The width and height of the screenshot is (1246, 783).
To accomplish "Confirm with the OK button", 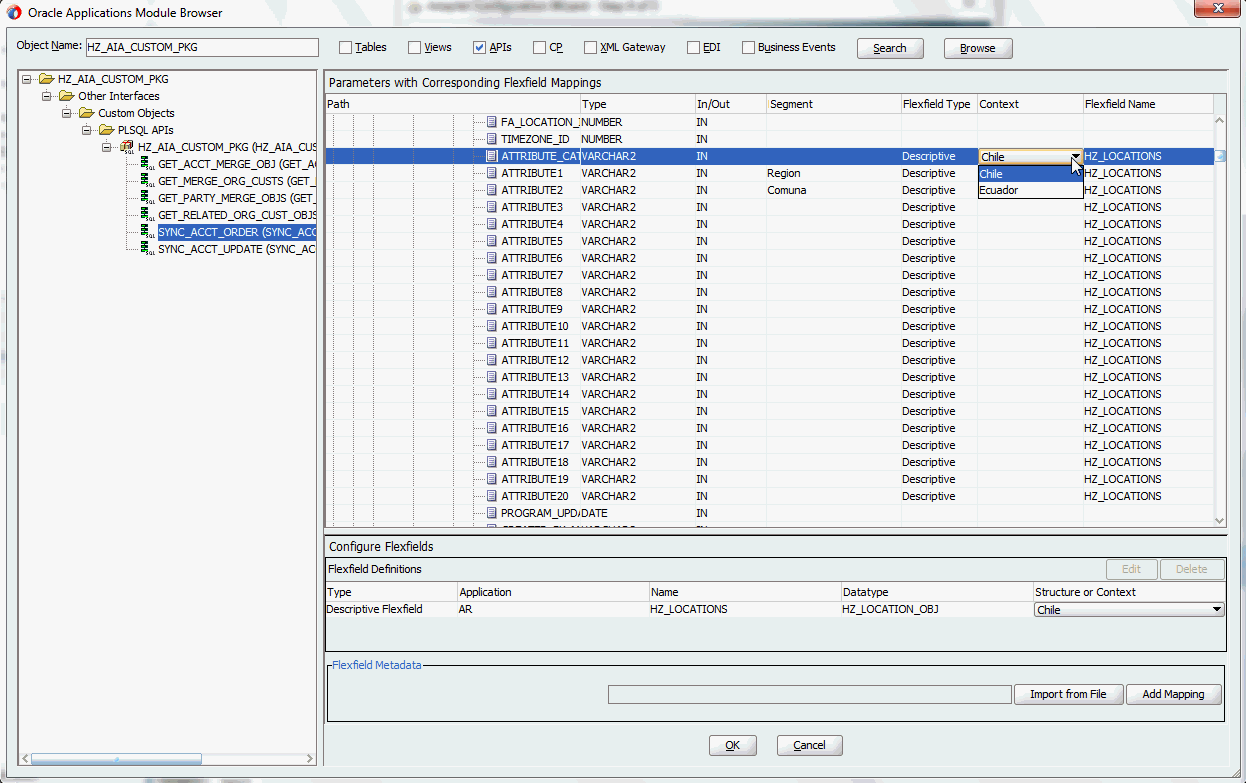I will pos(732,745).
